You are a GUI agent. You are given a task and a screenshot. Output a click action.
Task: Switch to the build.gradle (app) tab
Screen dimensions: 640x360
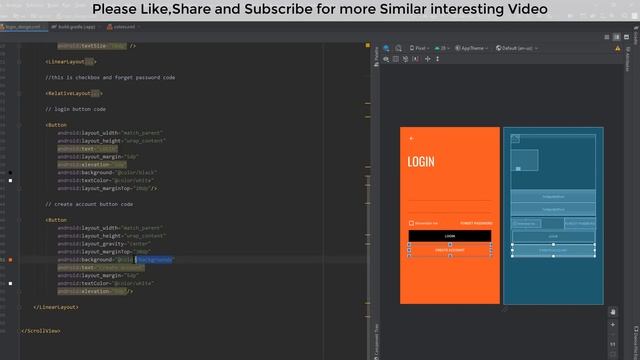(73, 27)
